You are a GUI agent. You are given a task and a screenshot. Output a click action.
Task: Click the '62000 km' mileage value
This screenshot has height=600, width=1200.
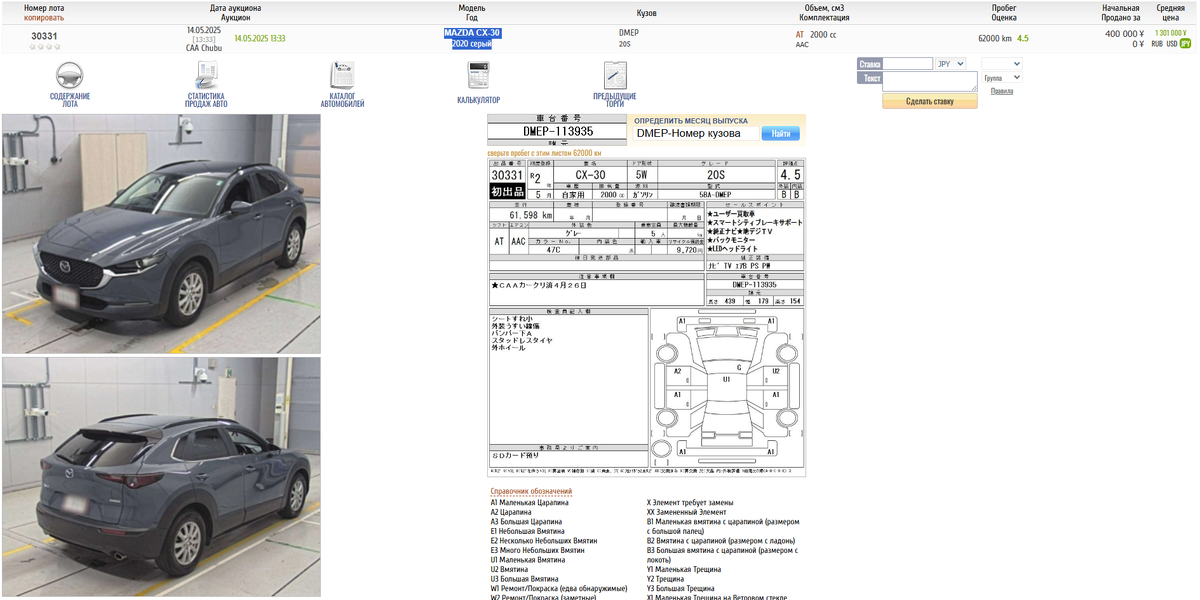tap(995, 38)
